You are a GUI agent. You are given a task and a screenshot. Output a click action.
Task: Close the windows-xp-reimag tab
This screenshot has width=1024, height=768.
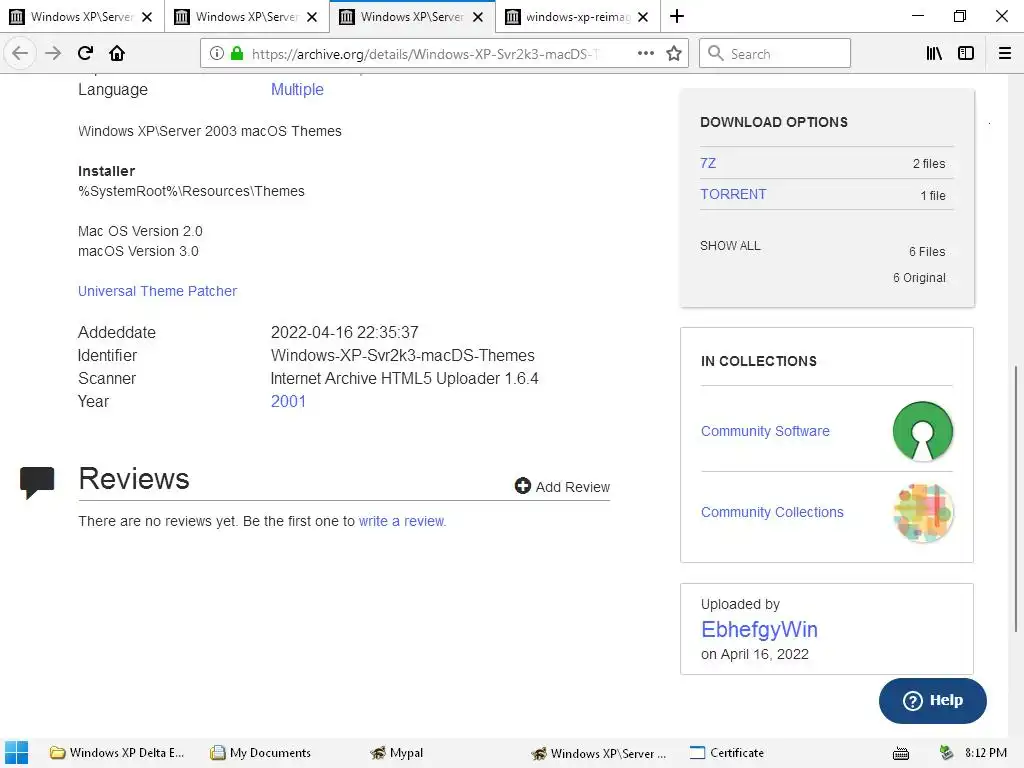(x=643, y=17)
